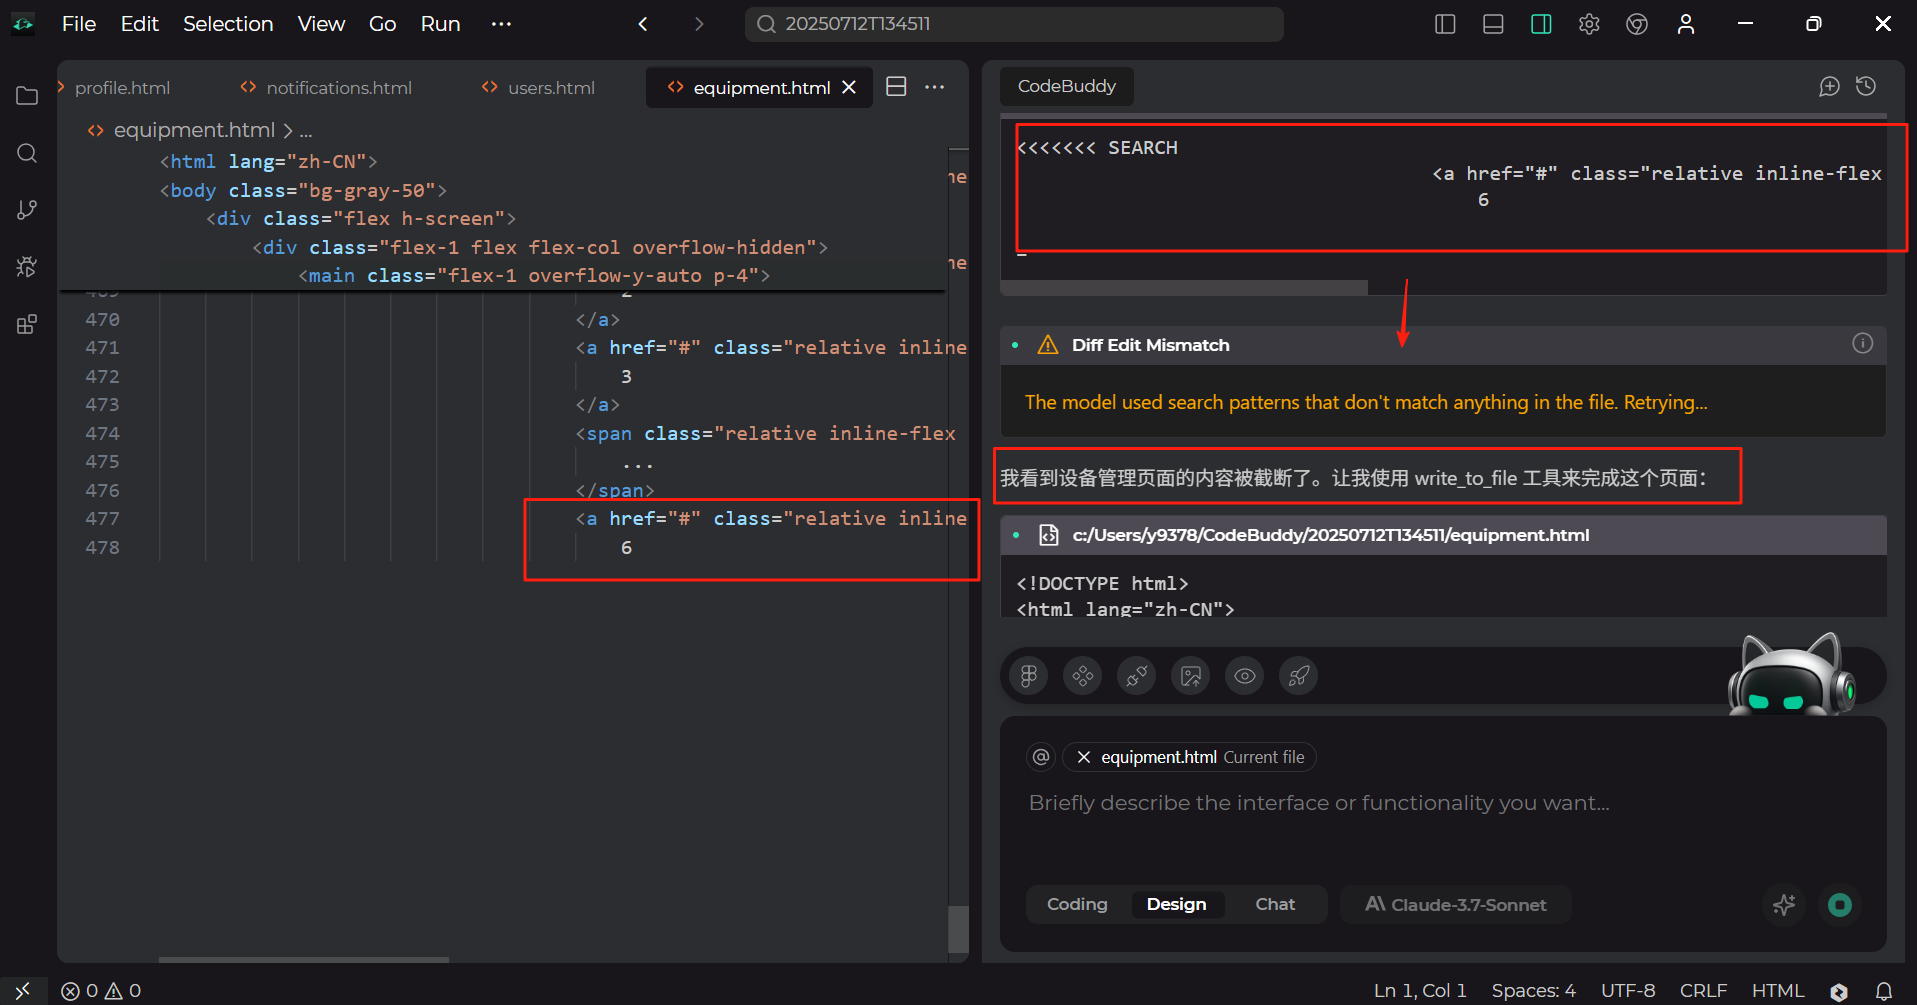Close the equipment.html tab
The width and height of the screenshot is (1917, 1005).
tap(849, 87)
